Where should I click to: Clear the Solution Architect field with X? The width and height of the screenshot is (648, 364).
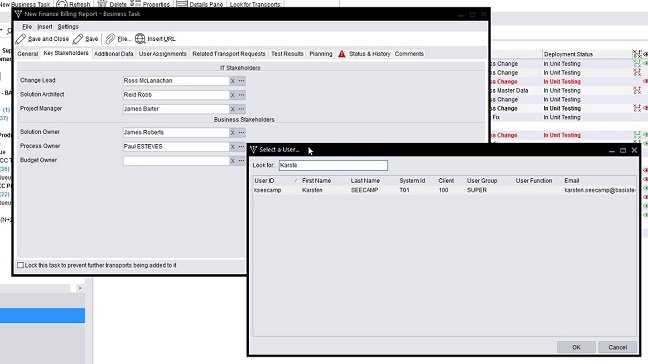[232, 95]
